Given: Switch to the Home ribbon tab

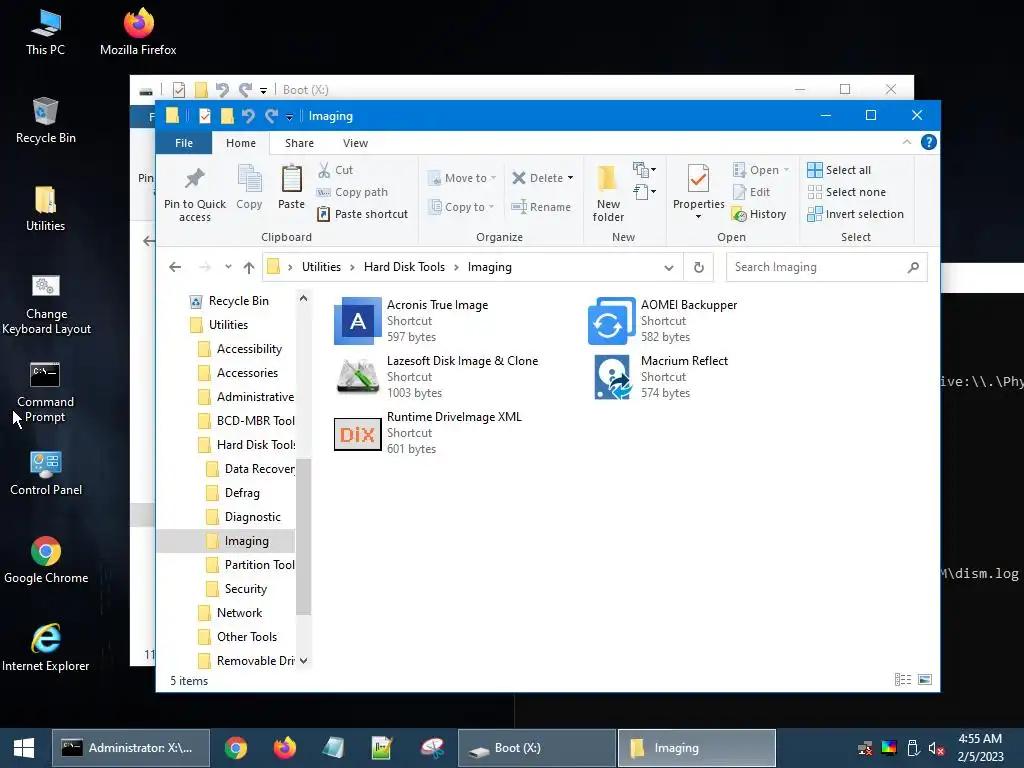Looking at the screenshot, I should pyautogui.click(x=241, y=142).
